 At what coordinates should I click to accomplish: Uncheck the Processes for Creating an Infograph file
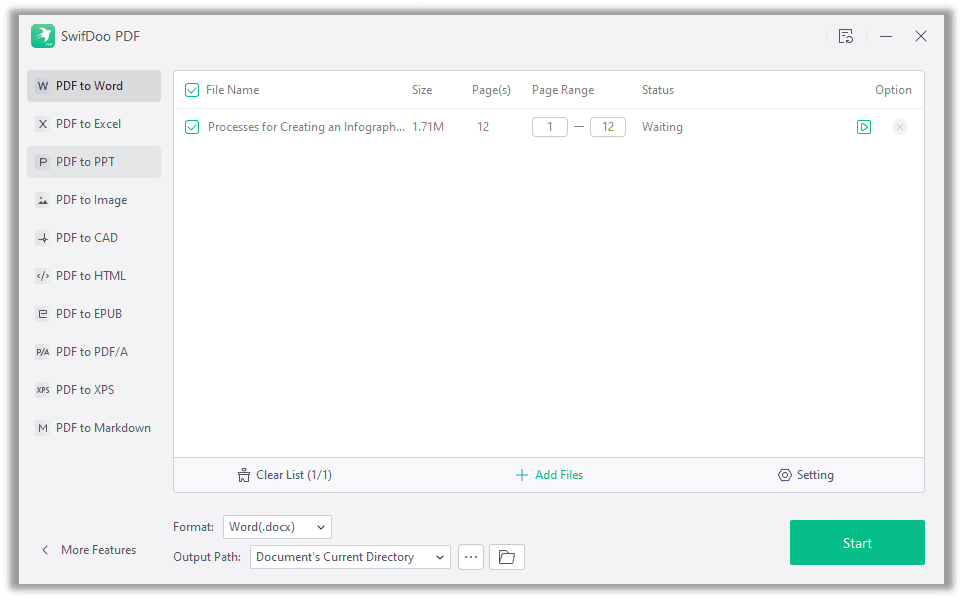[x=192, y=127]
